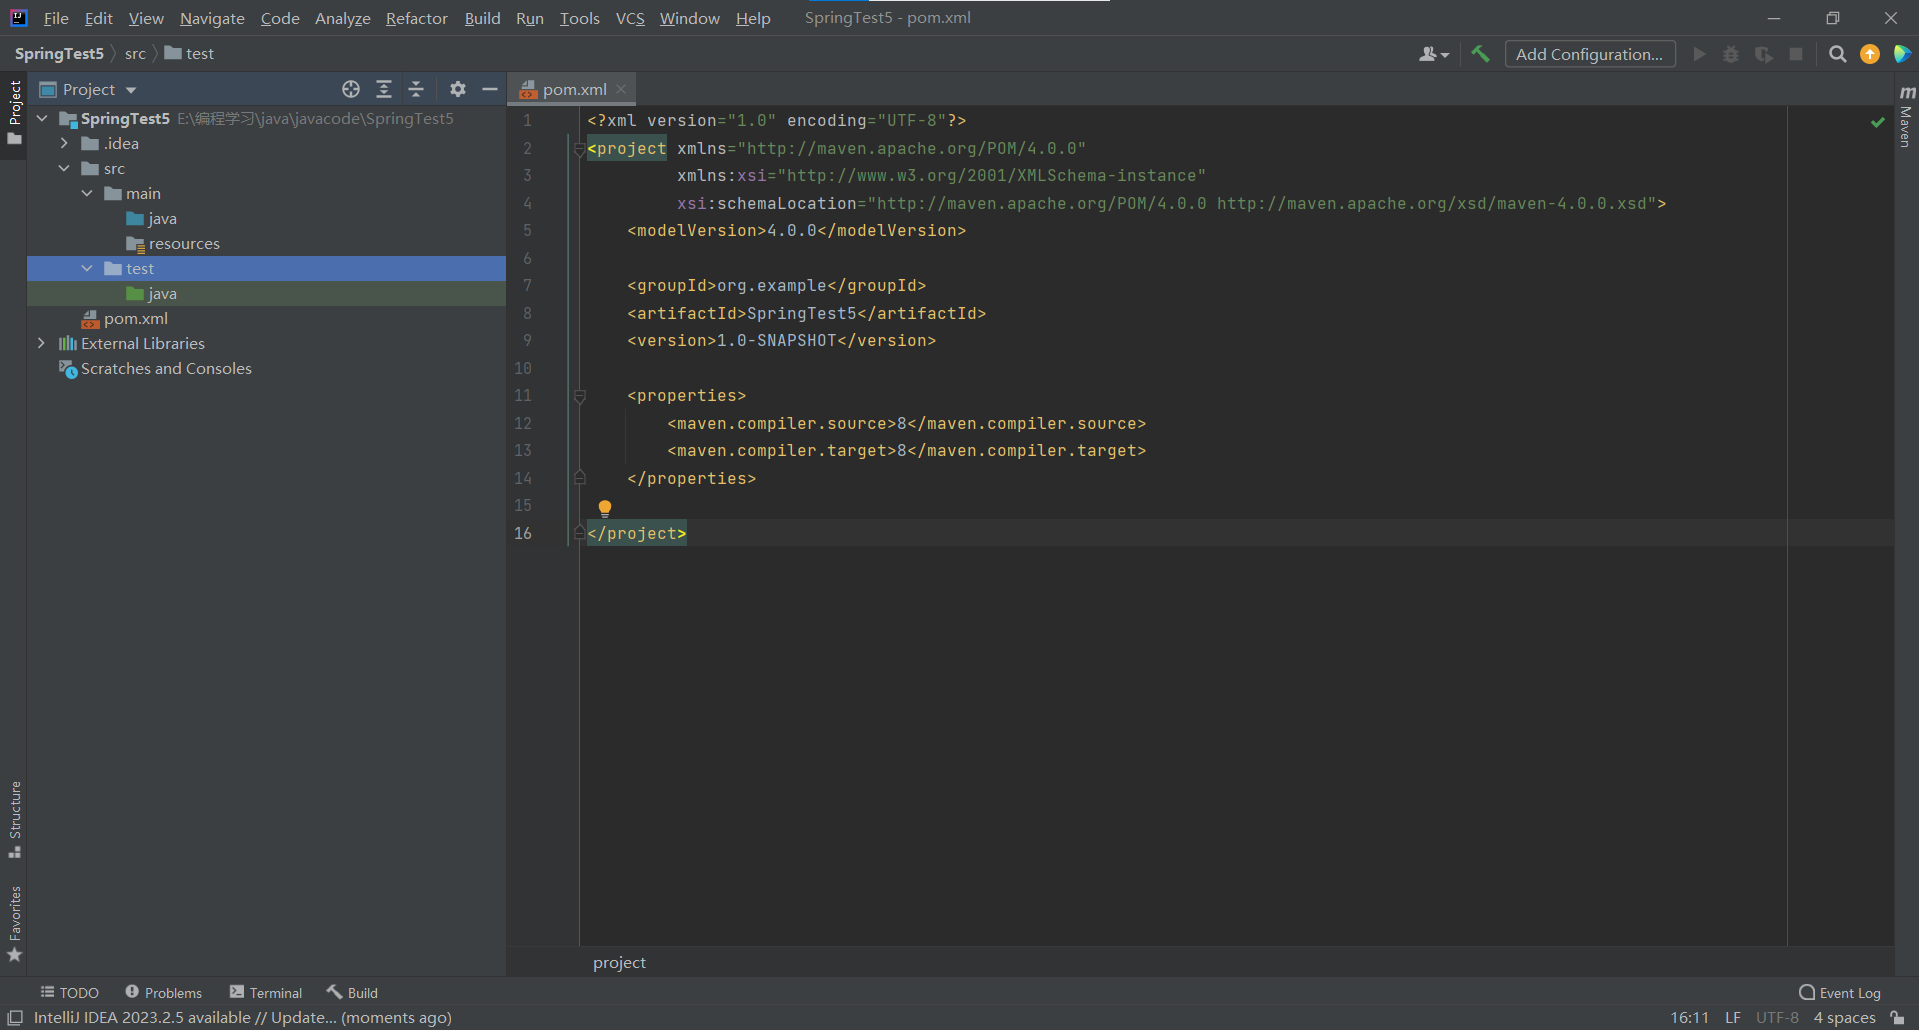
Task: Toggle the Structure side tool button
Action: 14,819
